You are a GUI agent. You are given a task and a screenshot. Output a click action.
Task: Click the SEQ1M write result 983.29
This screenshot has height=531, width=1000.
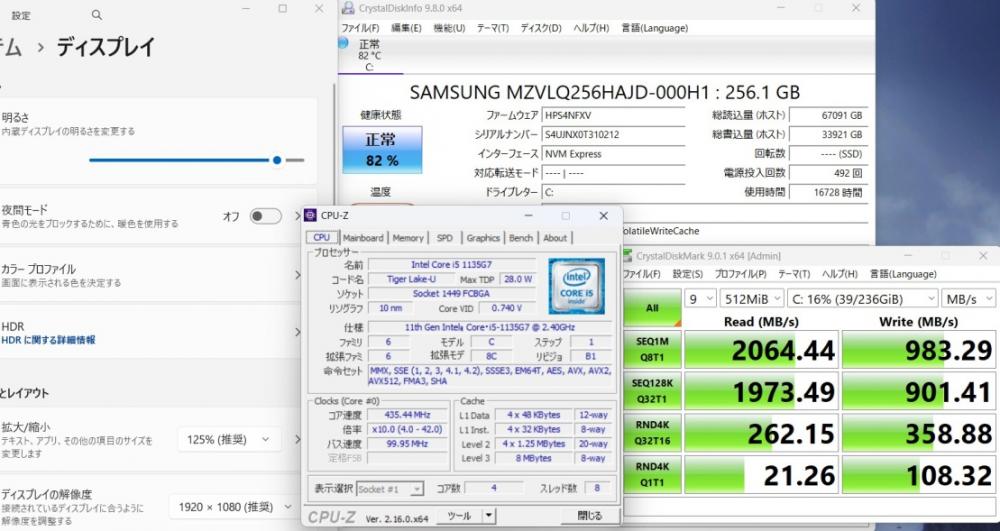click(918, 350)
